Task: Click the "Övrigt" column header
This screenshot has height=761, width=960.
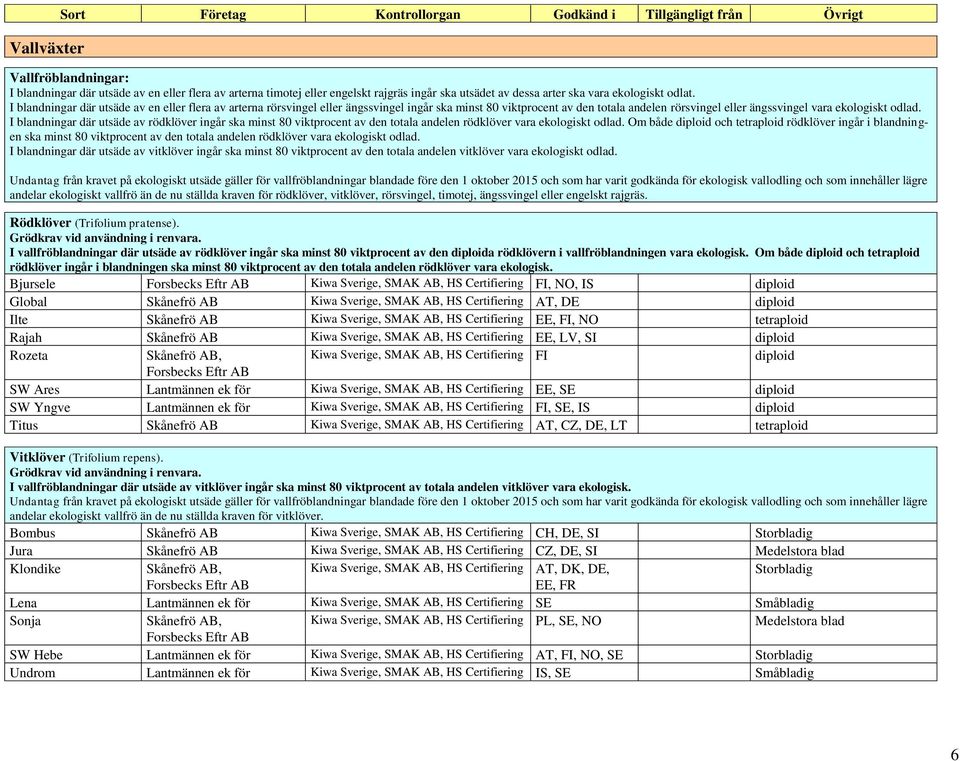Action: click(844, 14)
